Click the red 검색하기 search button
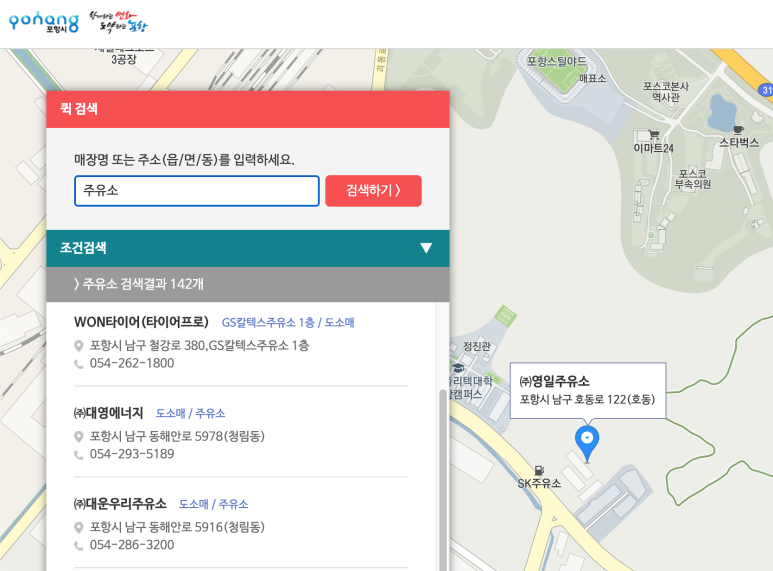 click(x=373, y=191)
